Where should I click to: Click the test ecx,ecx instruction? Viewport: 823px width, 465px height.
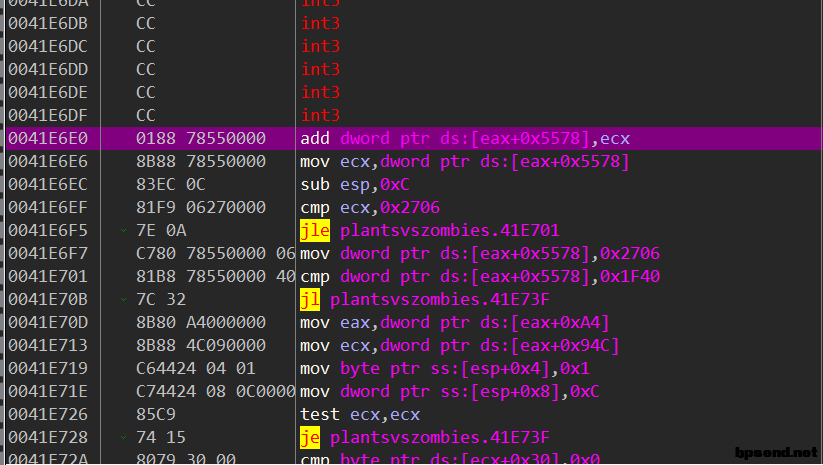click(360, 415)
